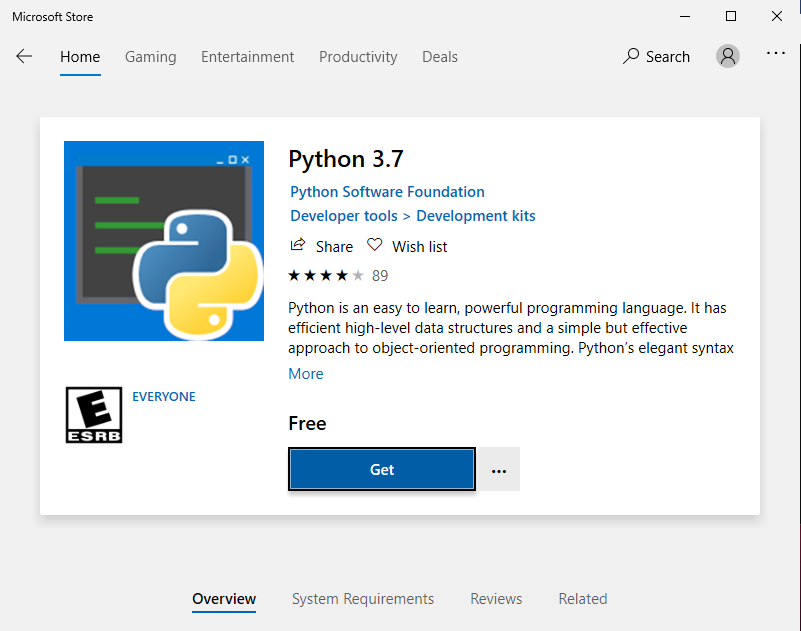Open the Entertainment tab
The image size is (801, 631).
tap(247, 57)
